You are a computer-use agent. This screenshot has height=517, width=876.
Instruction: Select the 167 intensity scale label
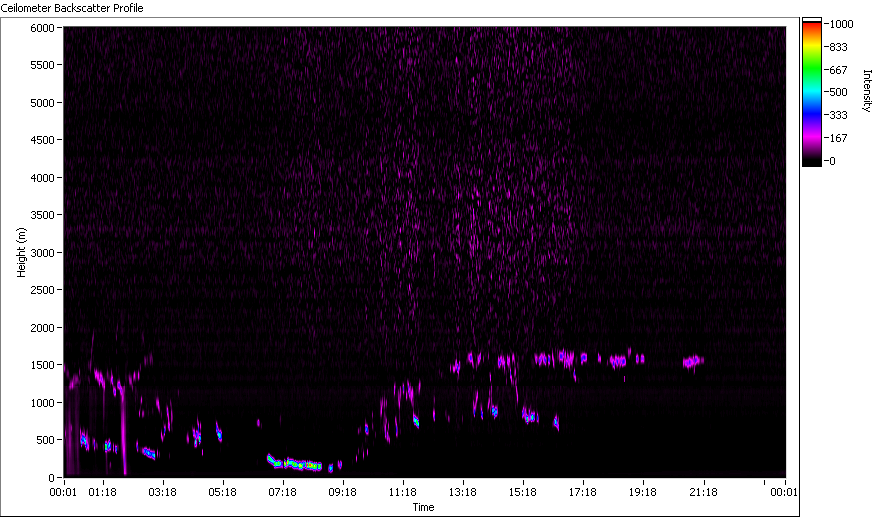[839, 138]
